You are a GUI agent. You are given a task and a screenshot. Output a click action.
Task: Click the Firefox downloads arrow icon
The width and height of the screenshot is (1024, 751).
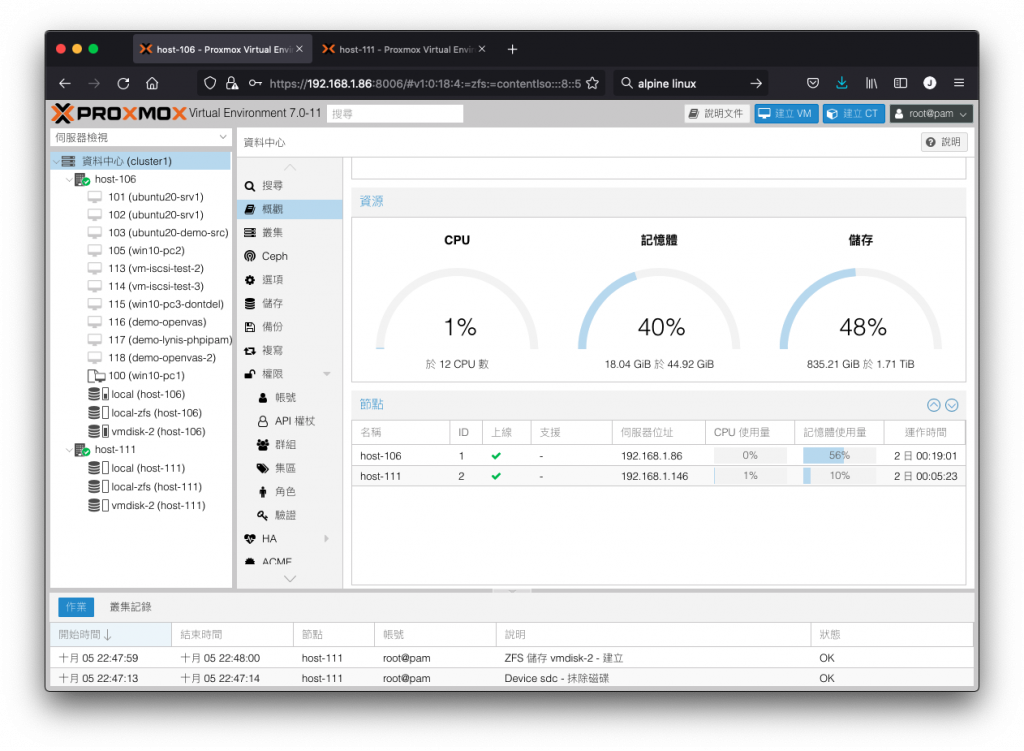(x=842, y=83)
